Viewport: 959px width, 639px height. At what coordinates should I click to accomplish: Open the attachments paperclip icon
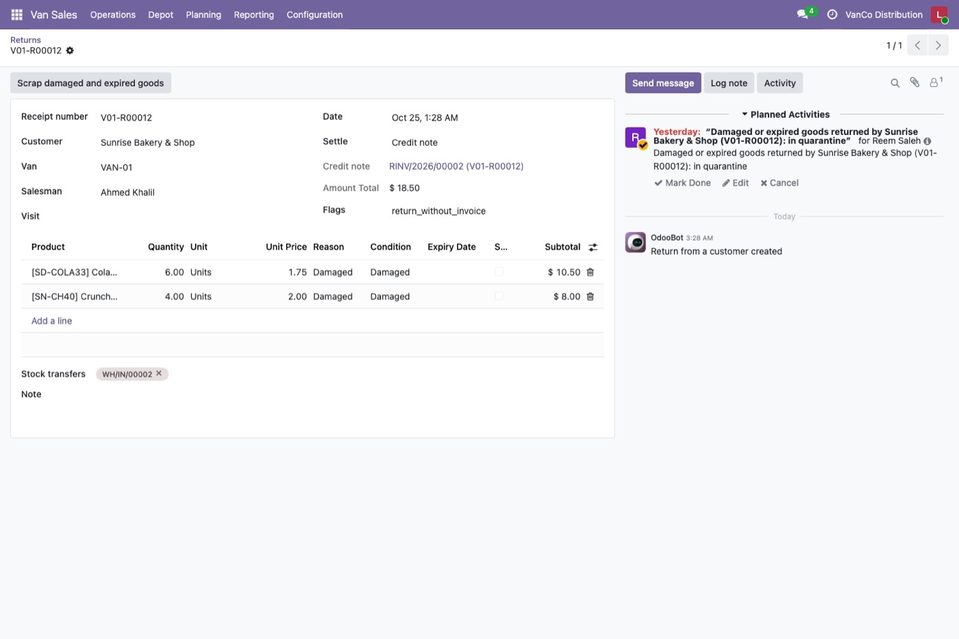click(x=914, y=83)
